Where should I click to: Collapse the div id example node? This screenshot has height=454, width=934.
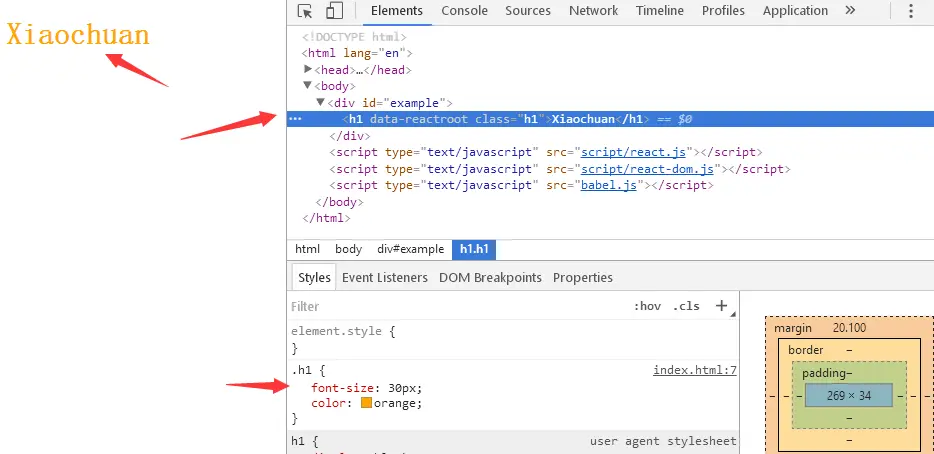coord(320,102)
